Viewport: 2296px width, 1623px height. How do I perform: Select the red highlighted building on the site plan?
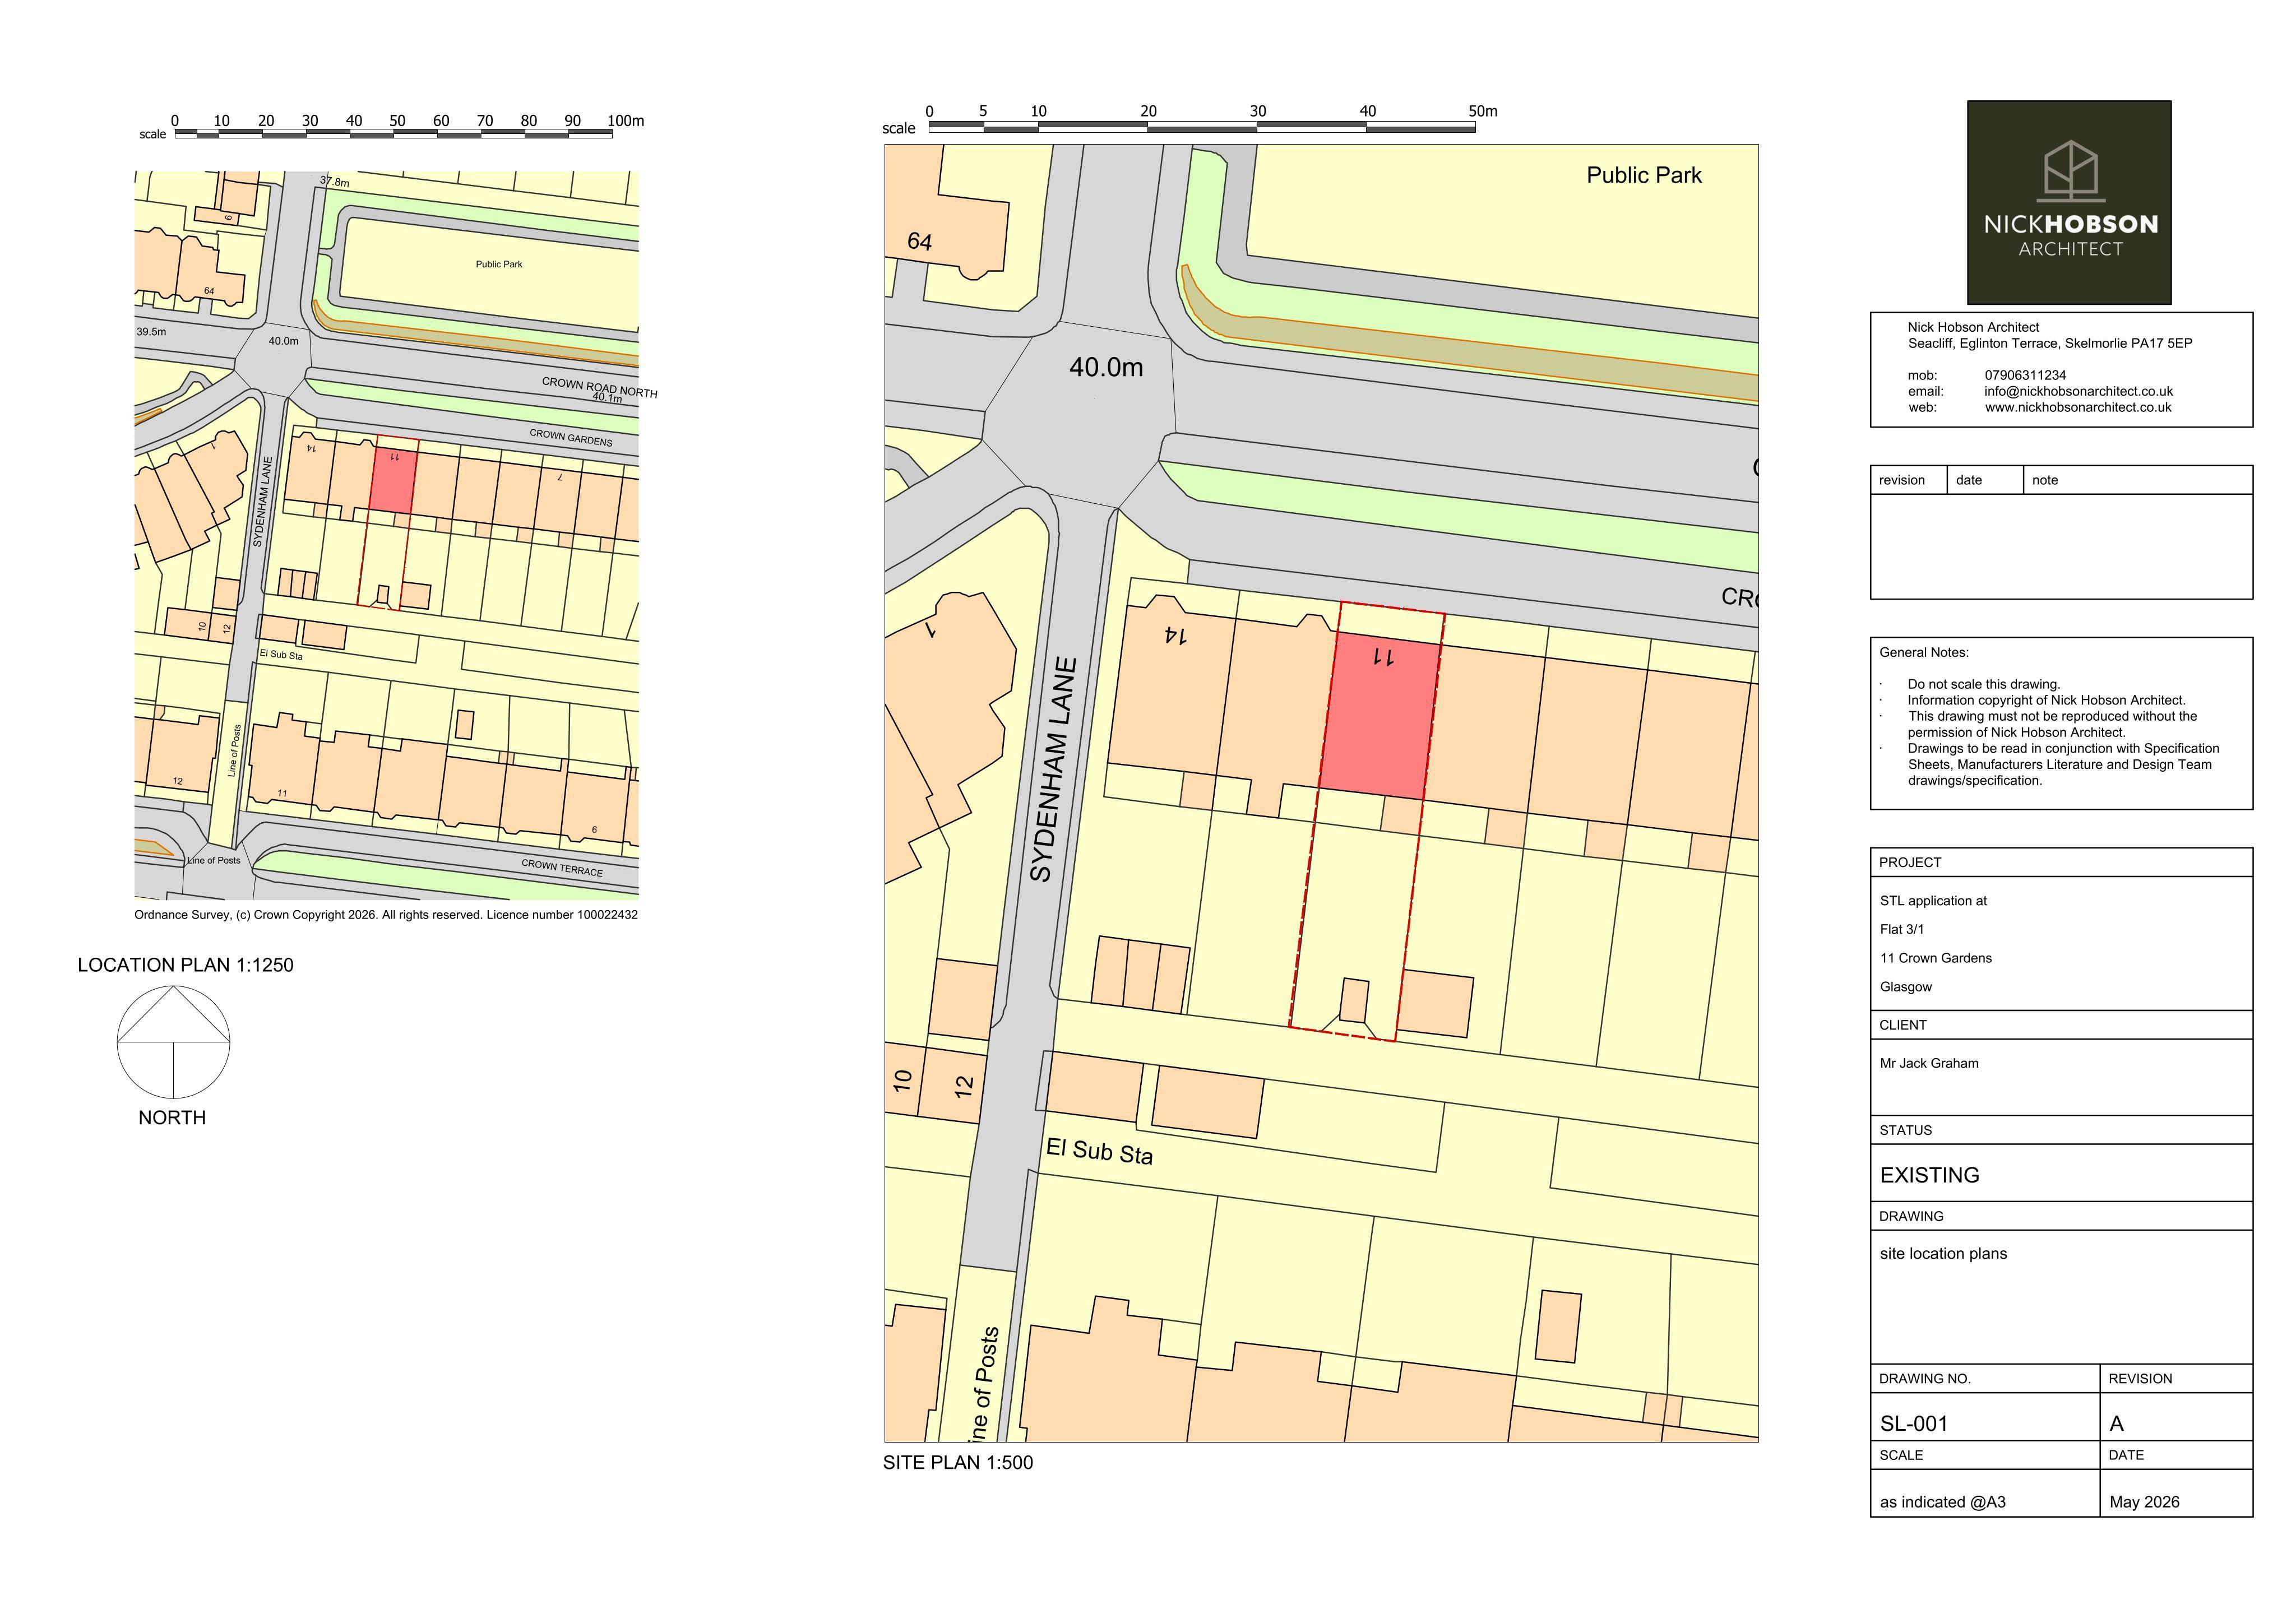click(1381, 715)
